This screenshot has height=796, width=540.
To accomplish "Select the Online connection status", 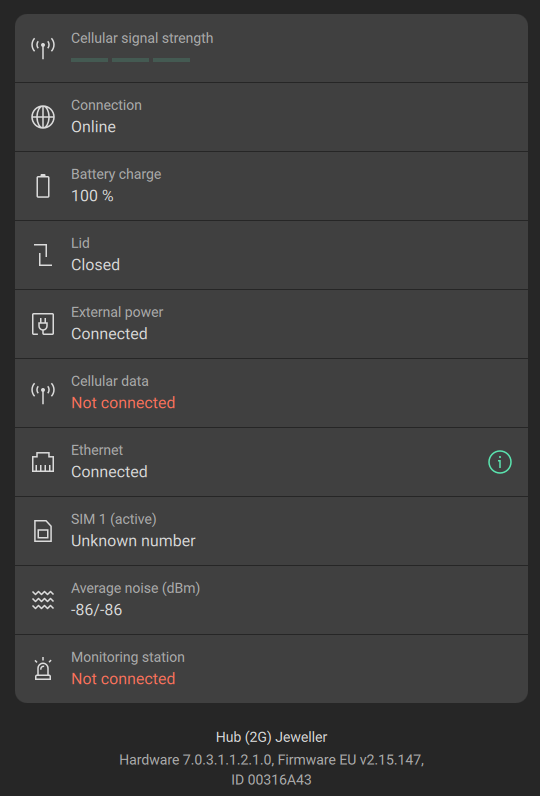I will (x=93, y=127).
